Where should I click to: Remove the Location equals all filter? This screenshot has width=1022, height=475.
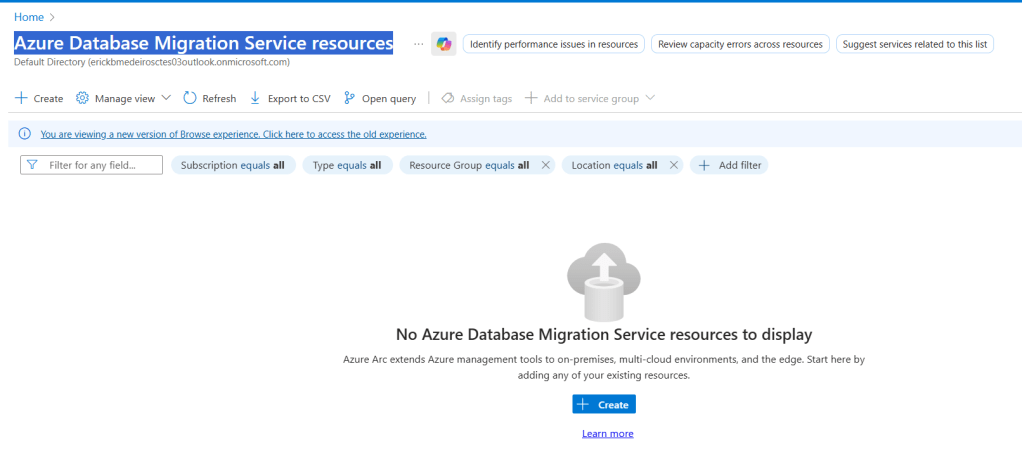pos(673,165)
